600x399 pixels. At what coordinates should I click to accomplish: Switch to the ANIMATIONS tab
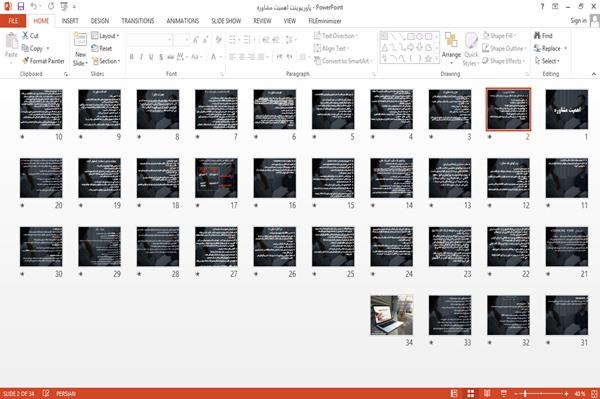tap(183, 21)
